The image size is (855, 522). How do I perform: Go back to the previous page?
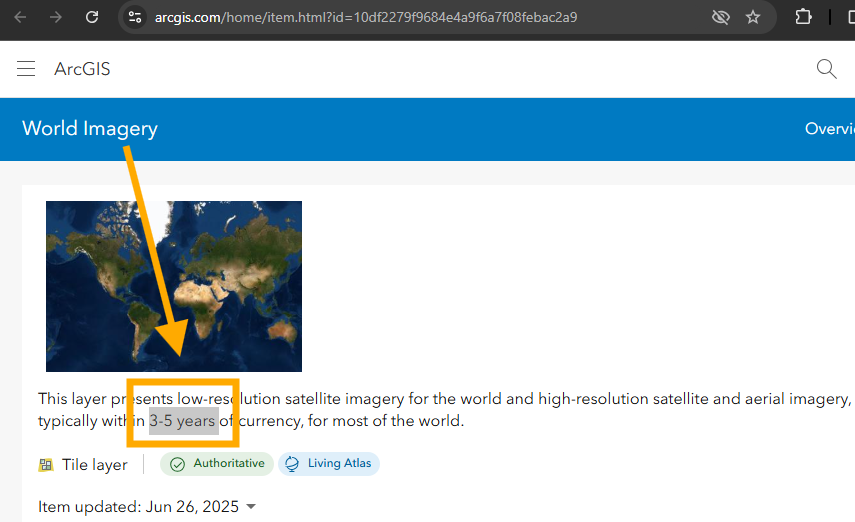pyautogui.click(x=20, y=17)
